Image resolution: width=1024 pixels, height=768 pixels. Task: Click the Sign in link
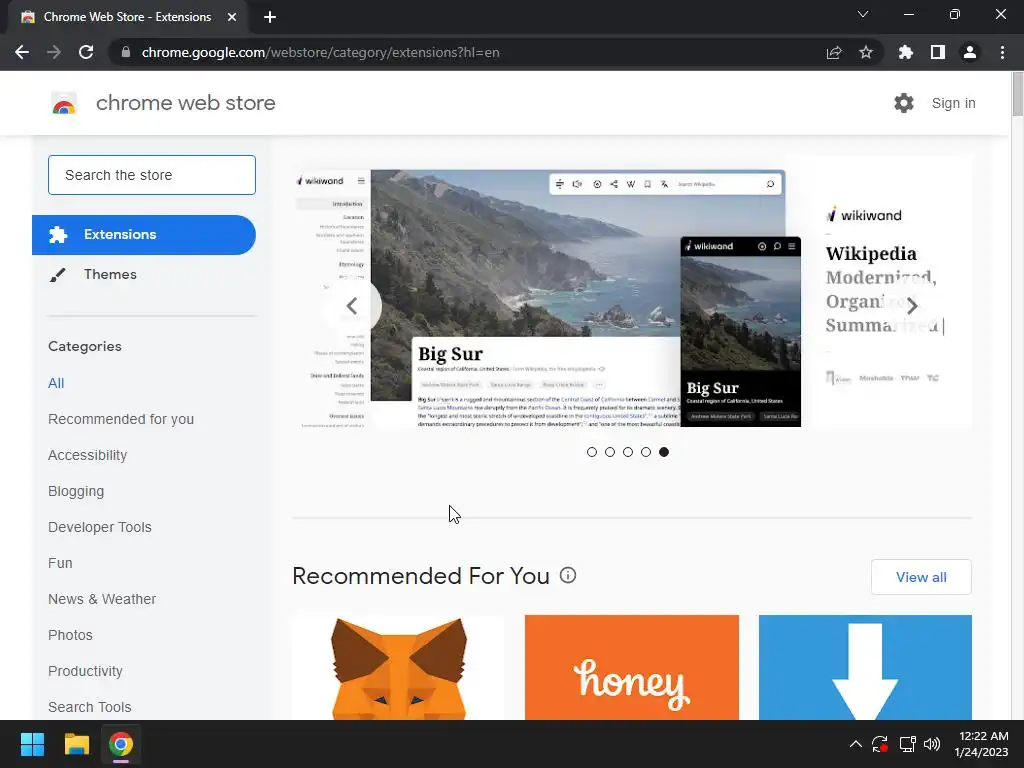(x=953, y=103)
